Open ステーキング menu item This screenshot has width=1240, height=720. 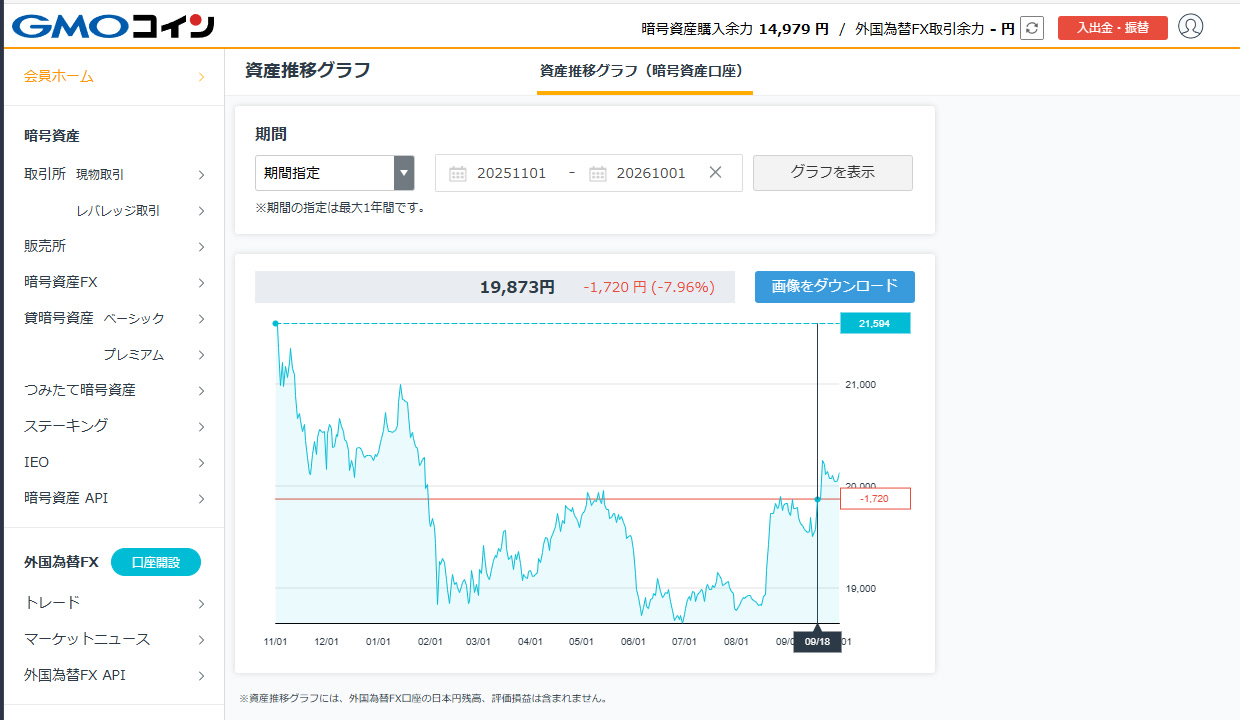pyautogui.click(x=113, y=426)
